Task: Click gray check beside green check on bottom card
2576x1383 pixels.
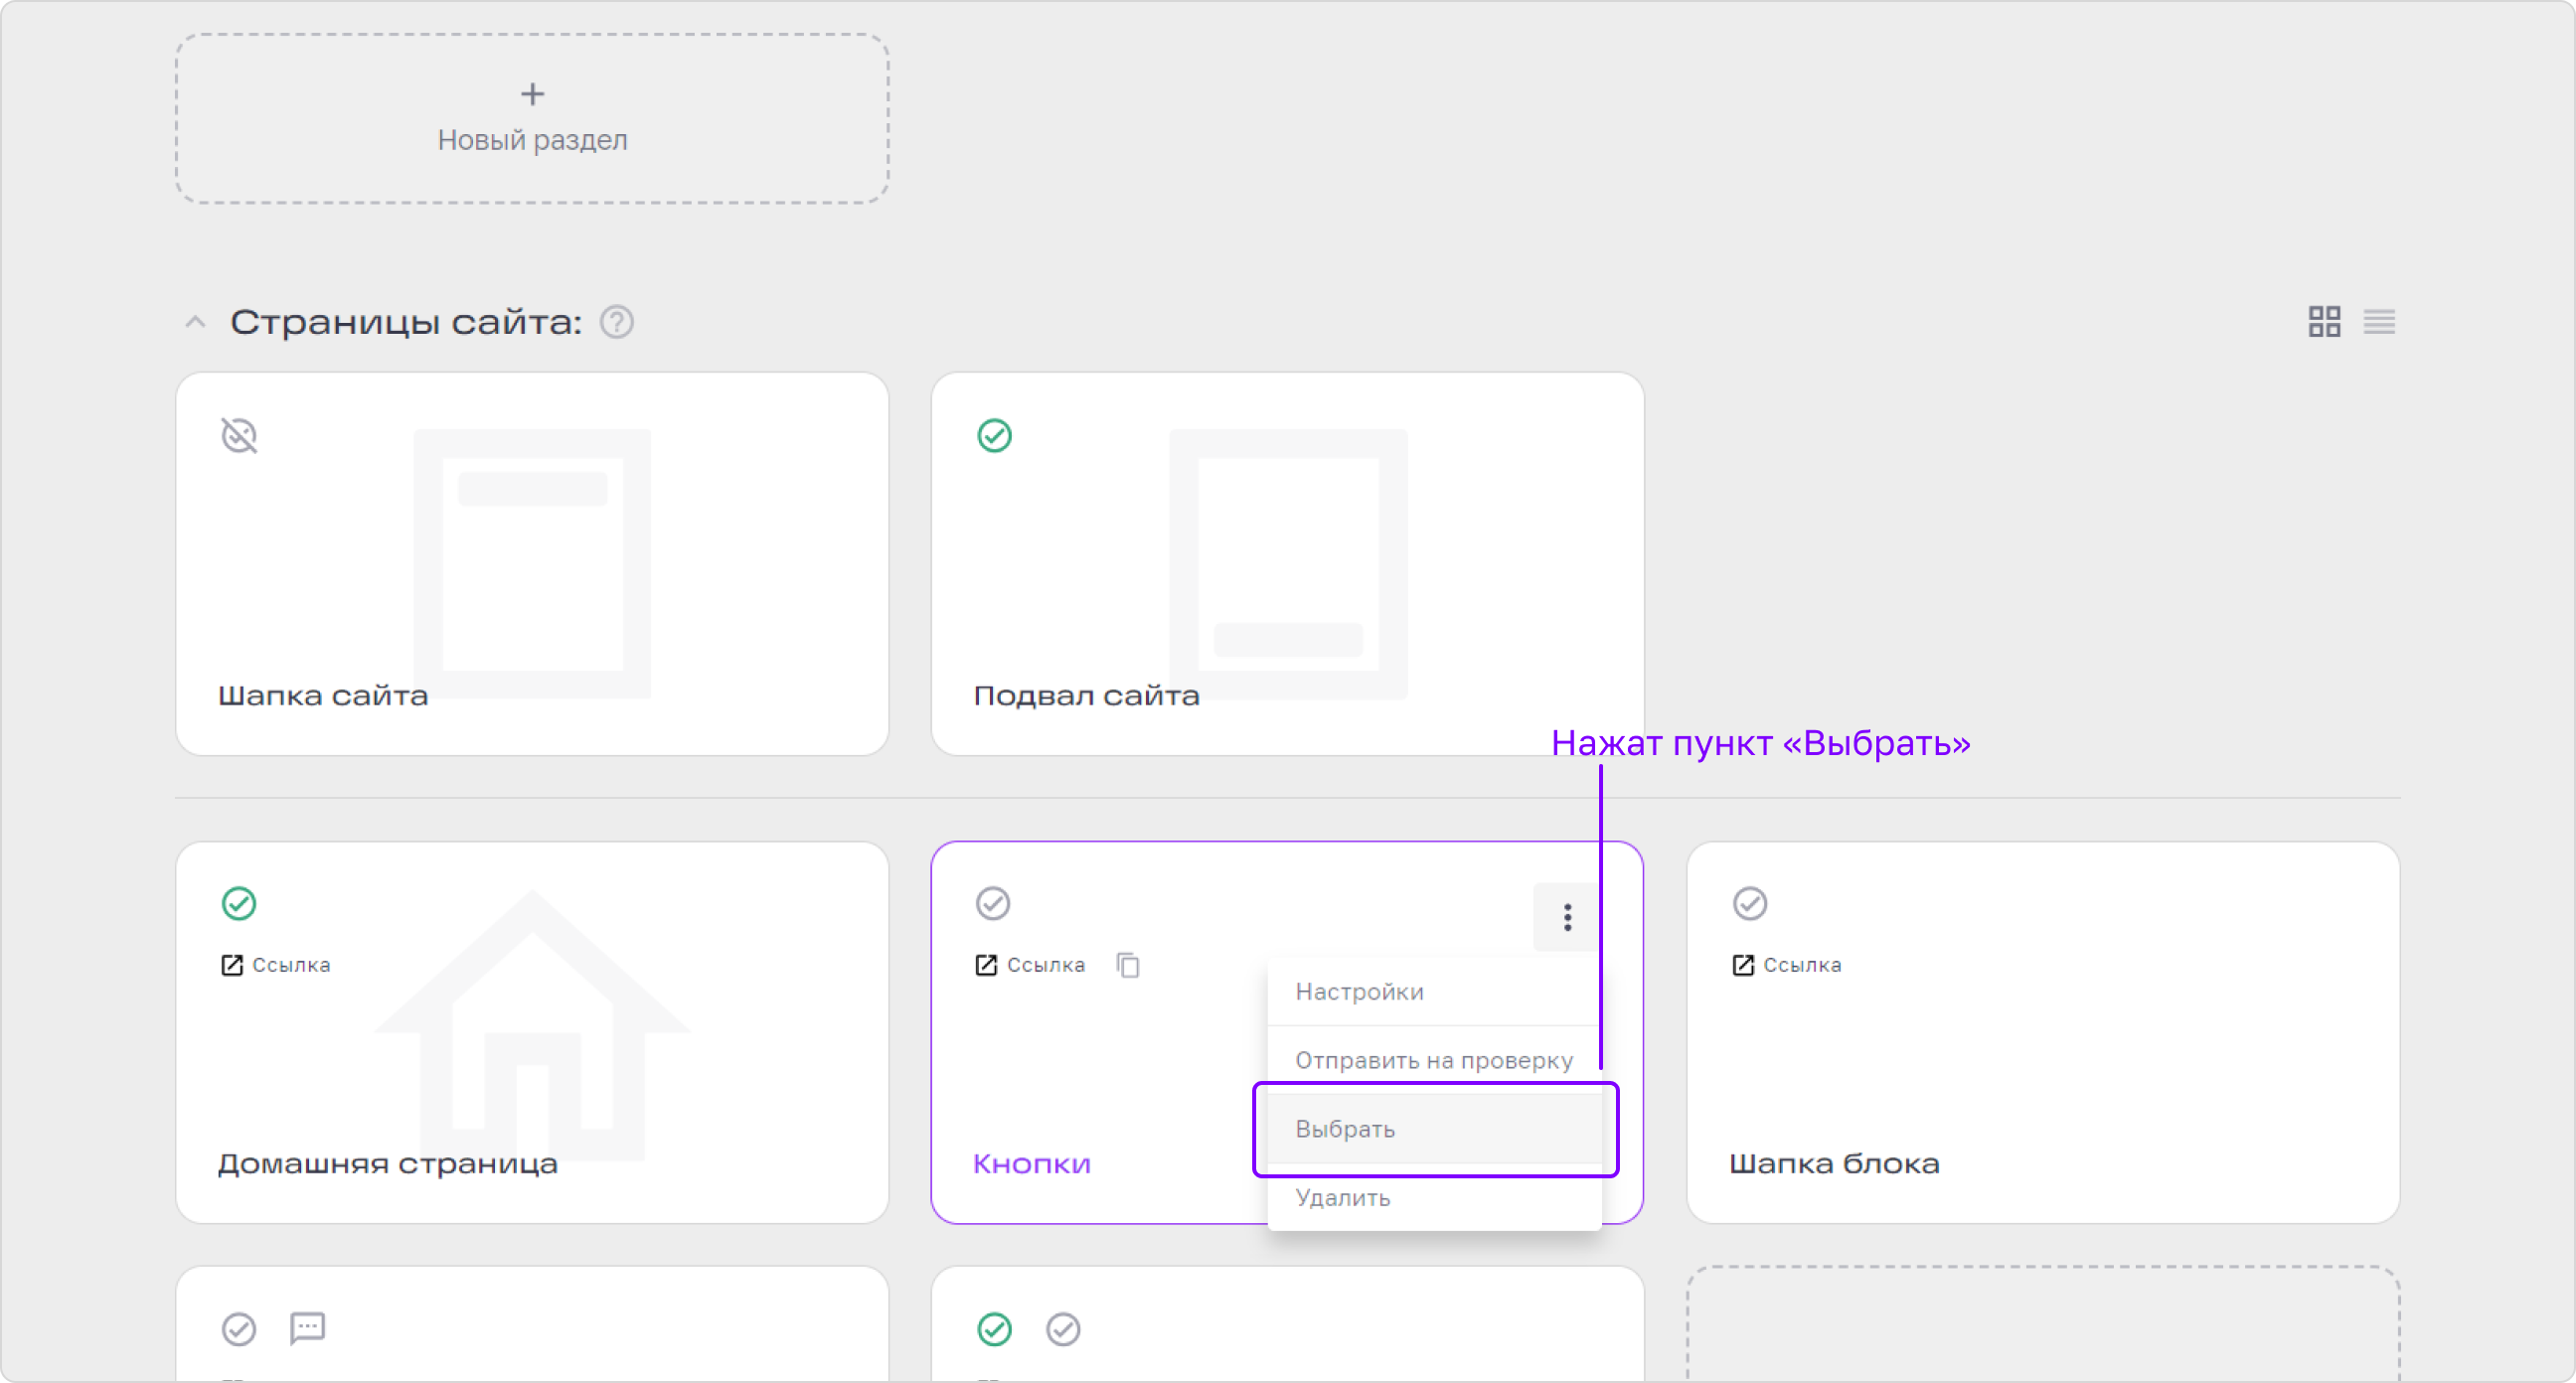Action: [1063, 1329]
